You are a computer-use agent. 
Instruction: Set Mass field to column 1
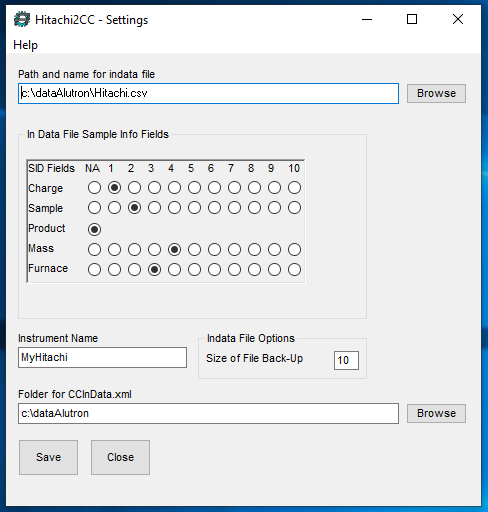(x=114, y=249)
